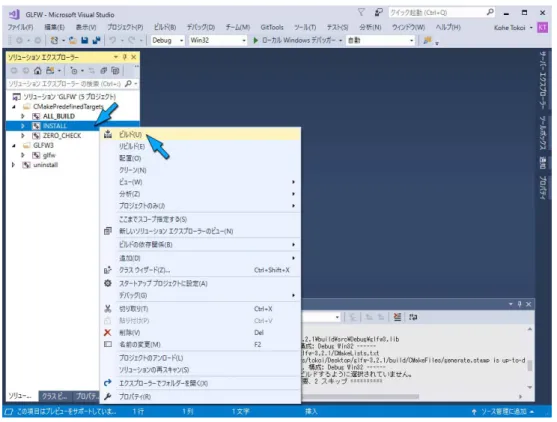Image resolution: width=557 pixels, height=422 pixels.
Task: Expand the uninstall project node
Action: pyautogui.click(x=13, y=165)
